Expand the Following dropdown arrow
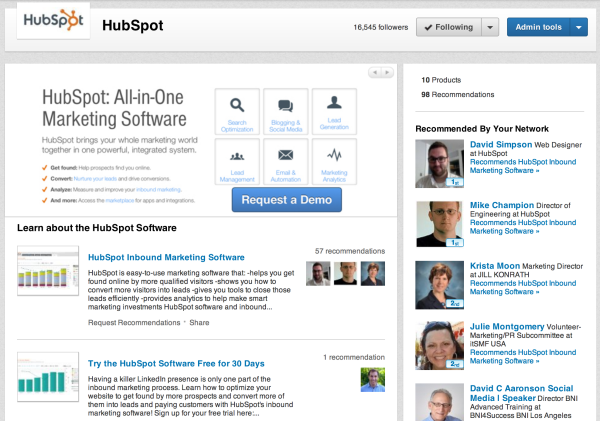This screenshot has height=421, width=600. (x=490, y=27)
